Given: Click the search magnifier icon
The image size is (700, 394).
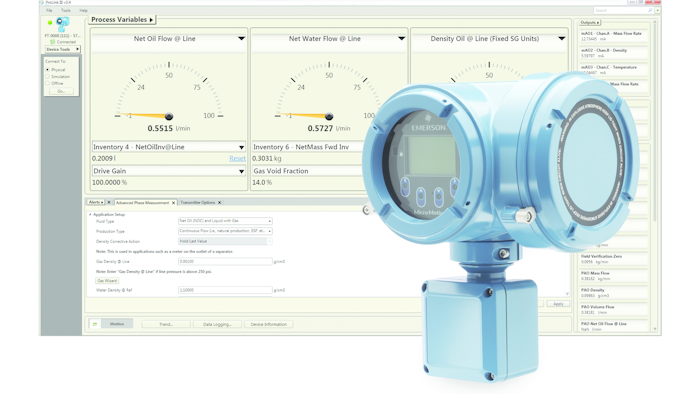Looking at the screenshot, I should point(650,10).
